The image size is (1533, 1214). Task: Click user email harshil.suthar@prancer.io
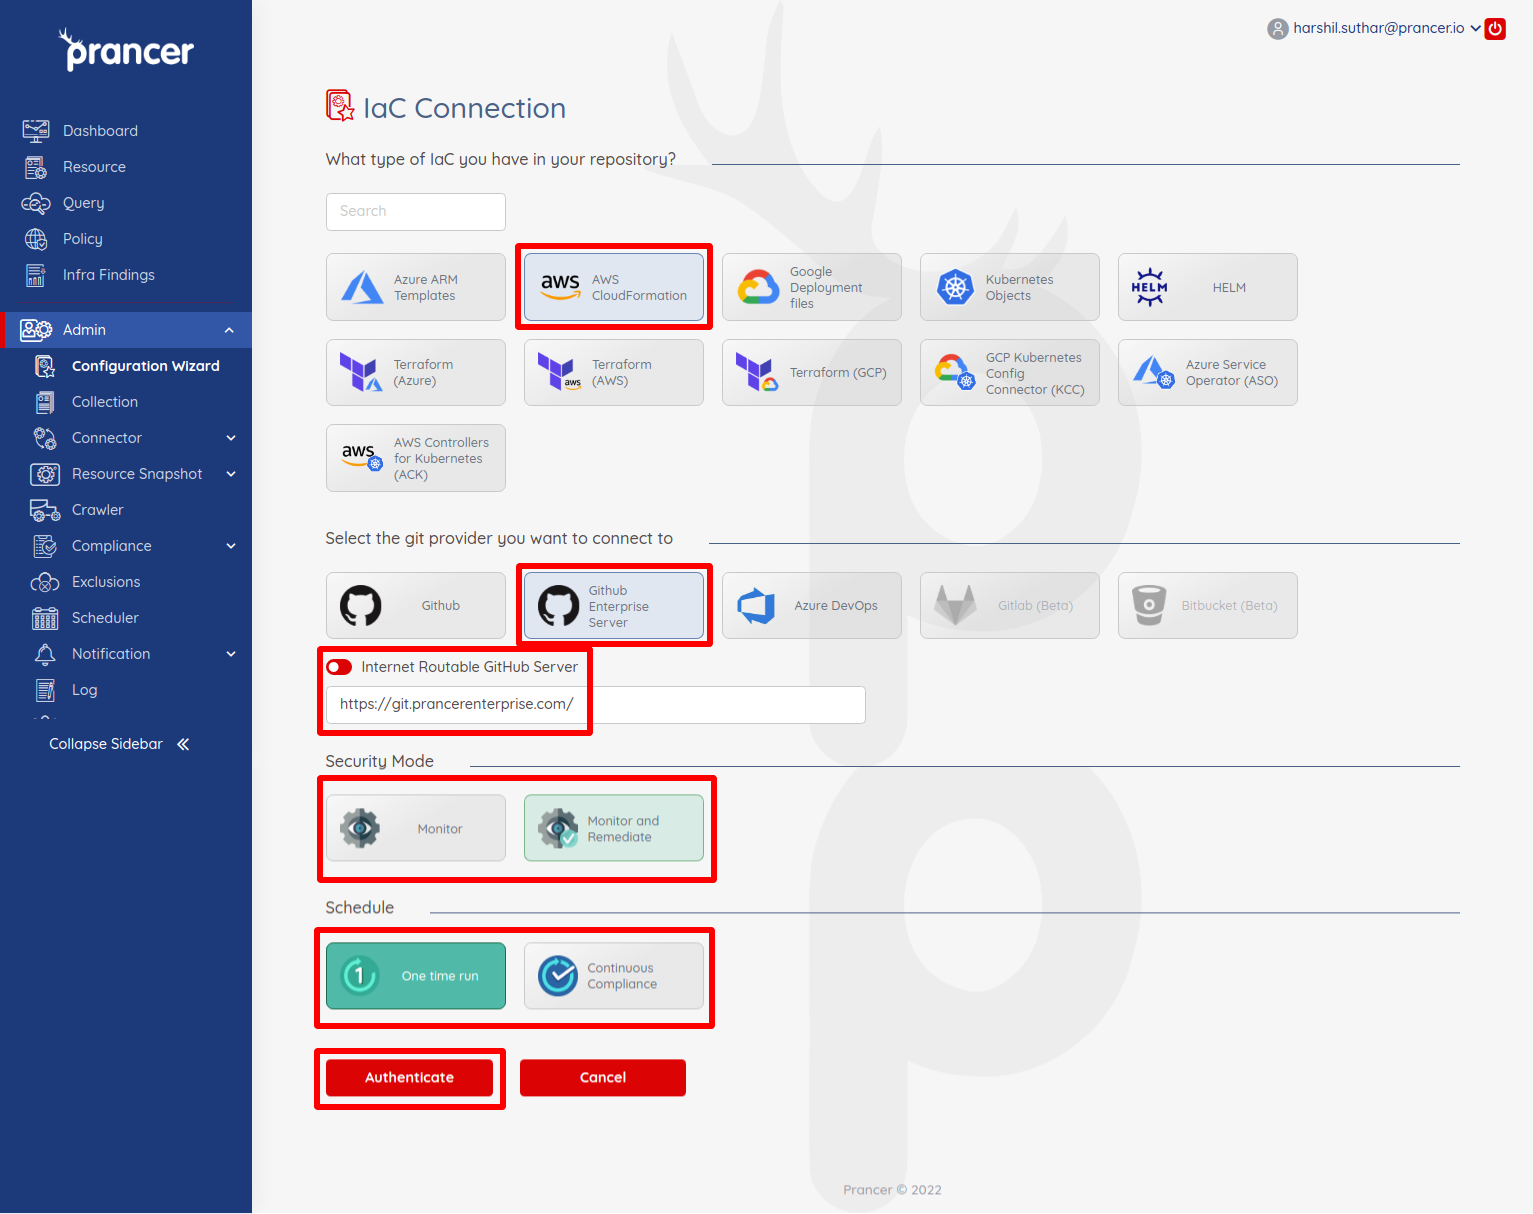click(1379, 28)
